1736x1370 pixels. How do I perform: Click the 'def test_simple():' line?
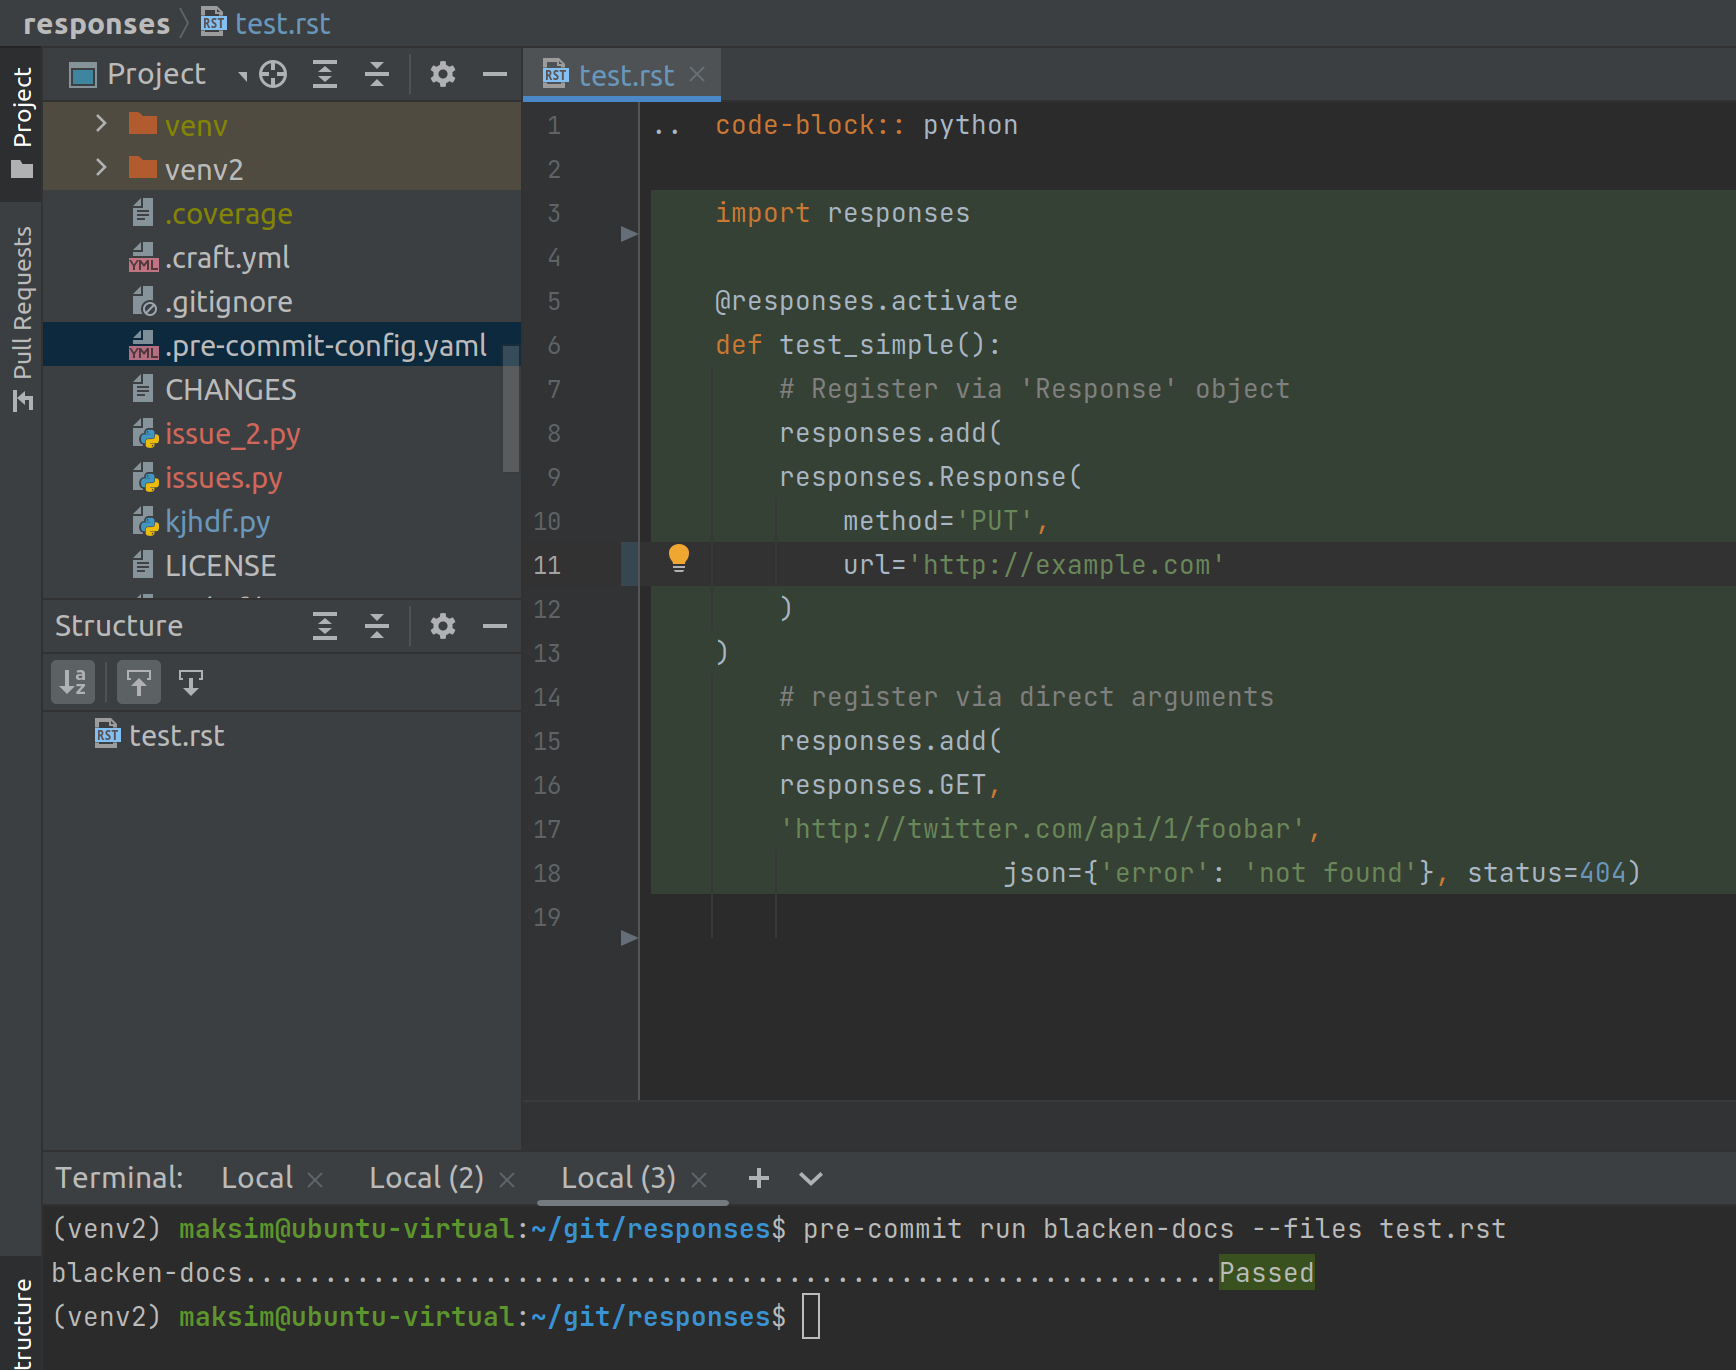858,344
